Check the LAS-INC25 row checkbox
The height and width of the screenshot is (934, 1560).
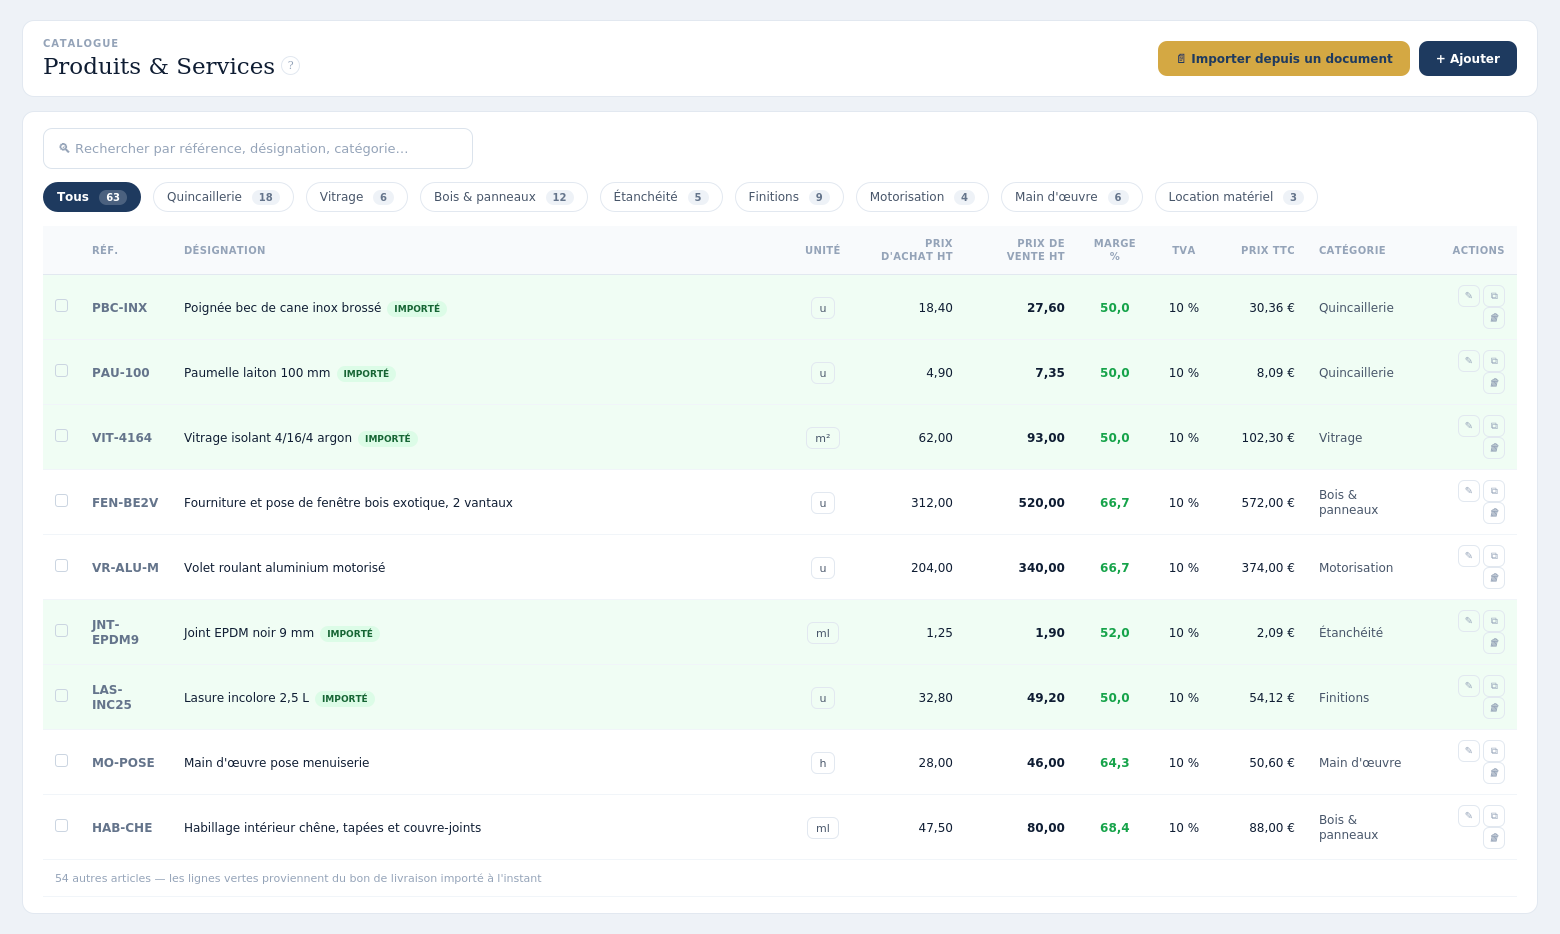click(x=62, y=696)
